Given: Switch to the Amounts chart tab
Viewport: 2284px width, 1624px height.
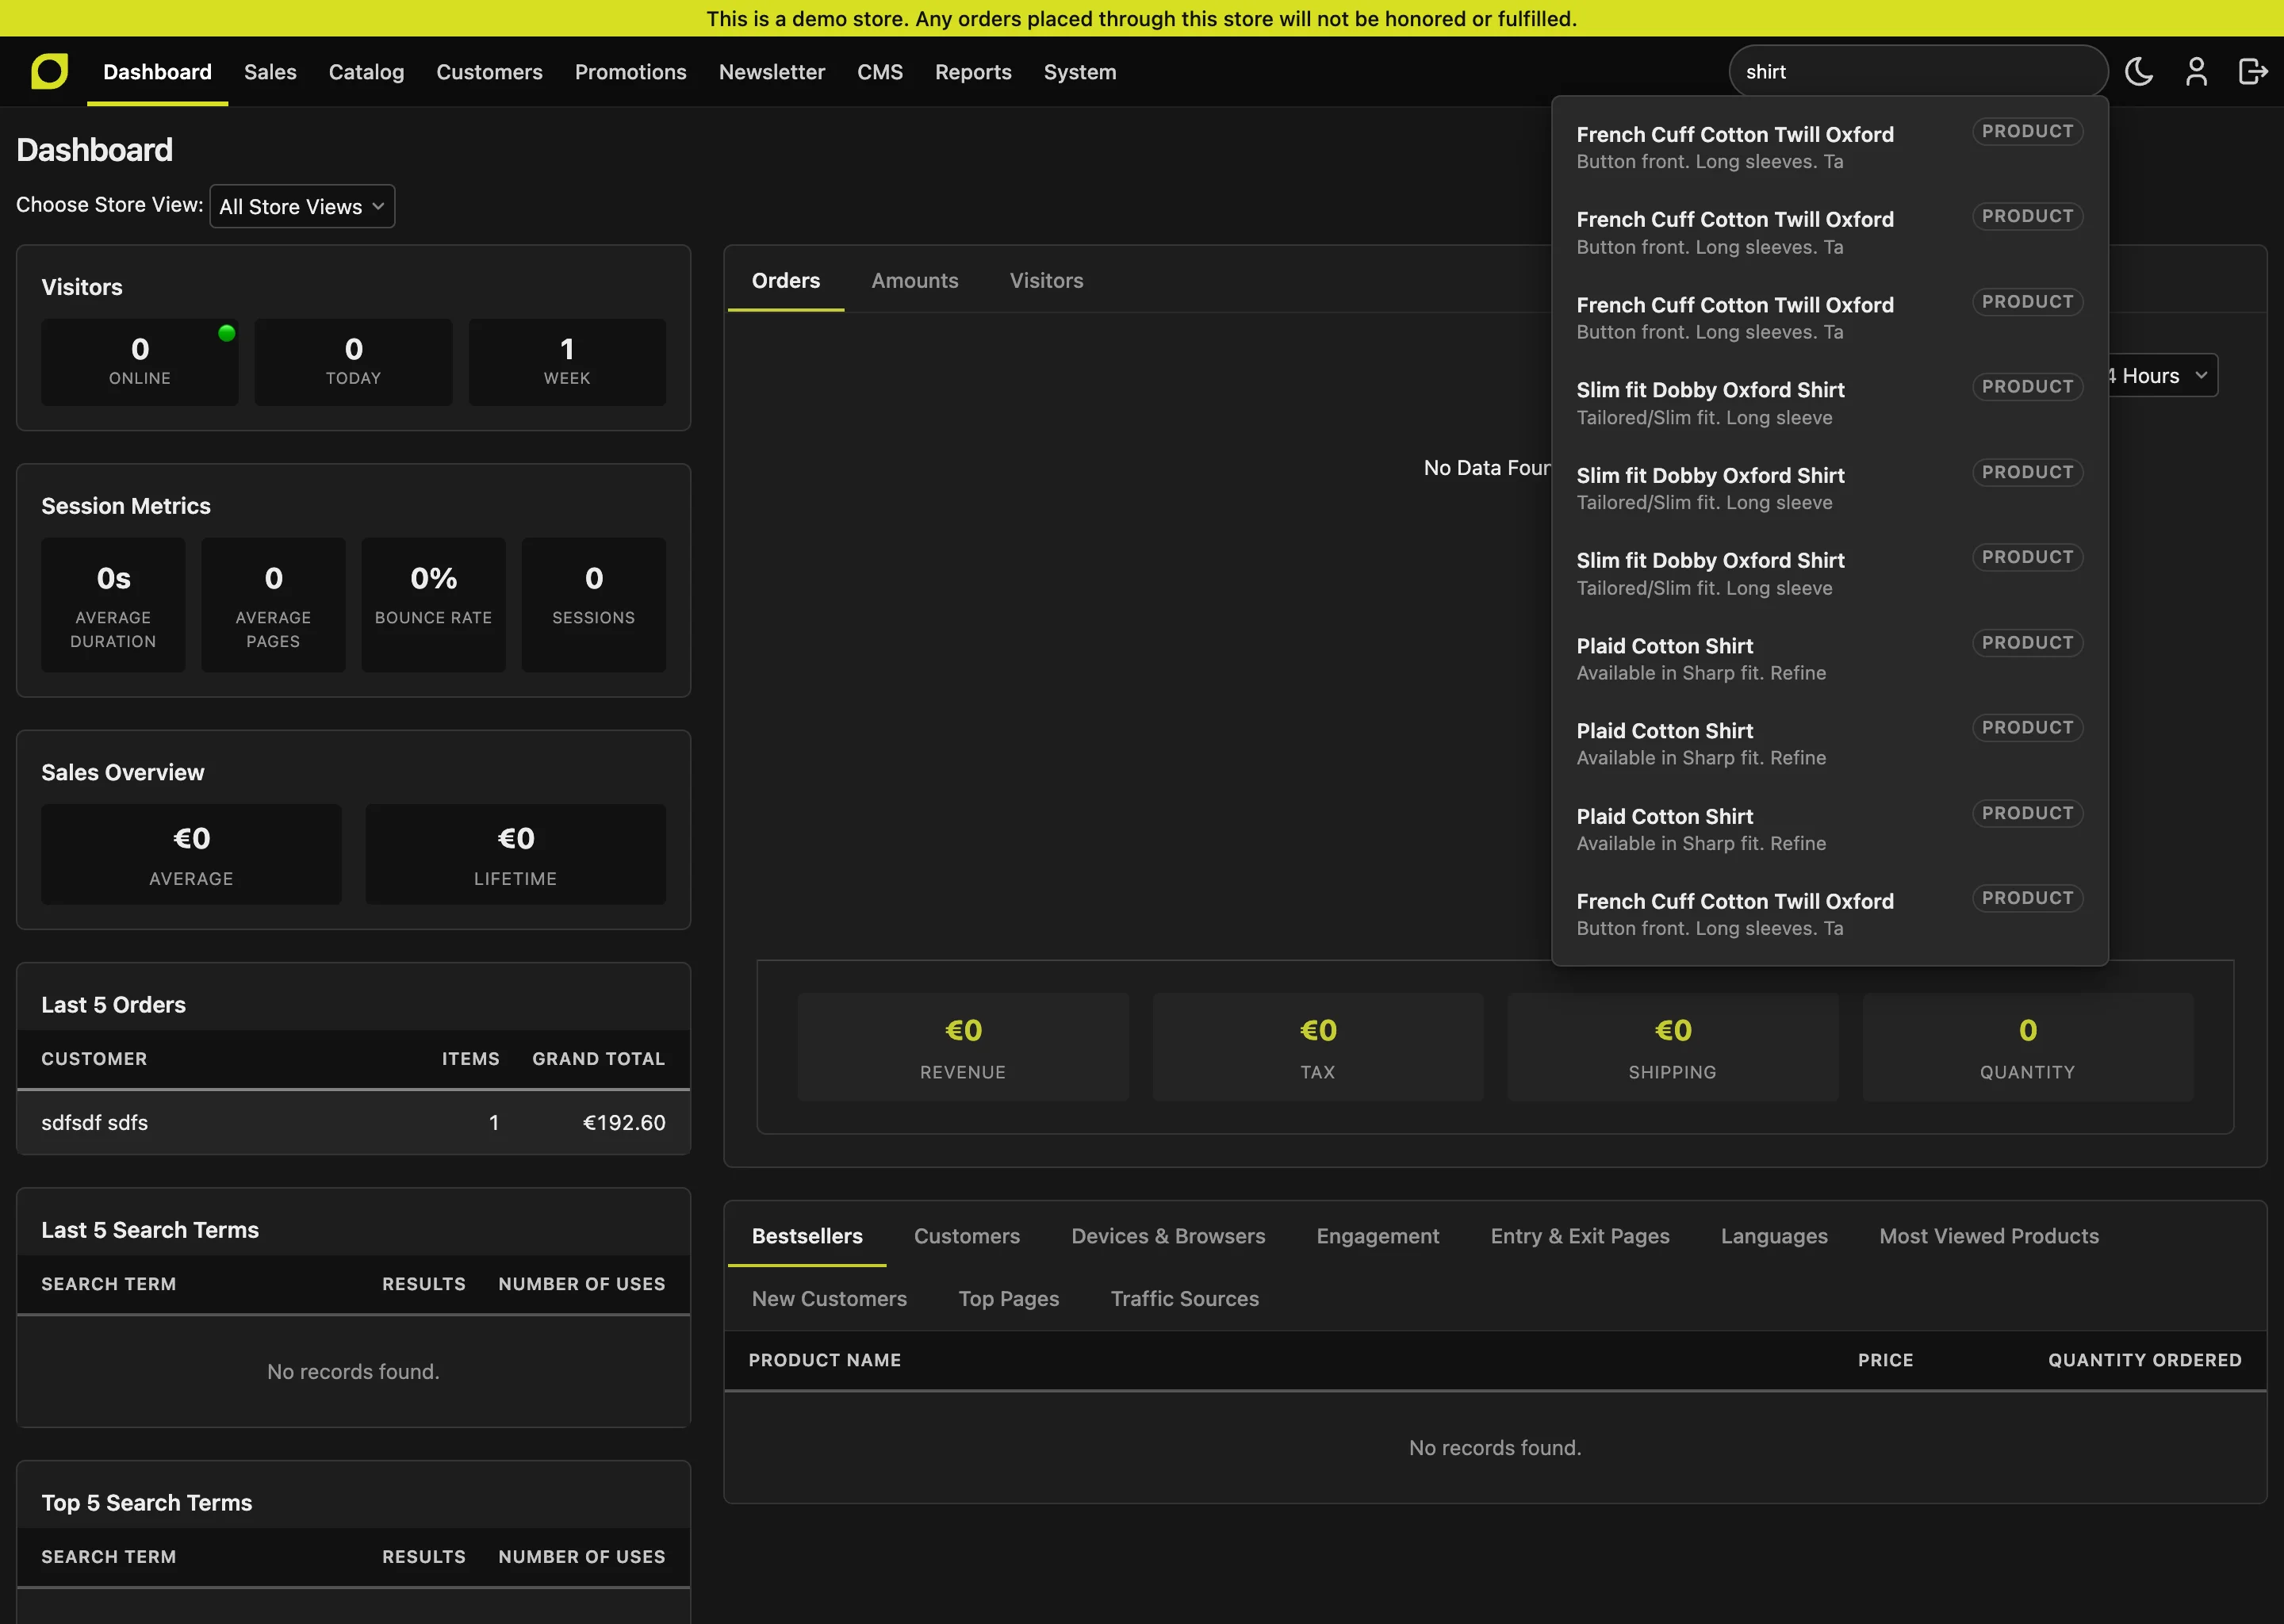Looking at the screenshot, I should (x=915, y=281).
